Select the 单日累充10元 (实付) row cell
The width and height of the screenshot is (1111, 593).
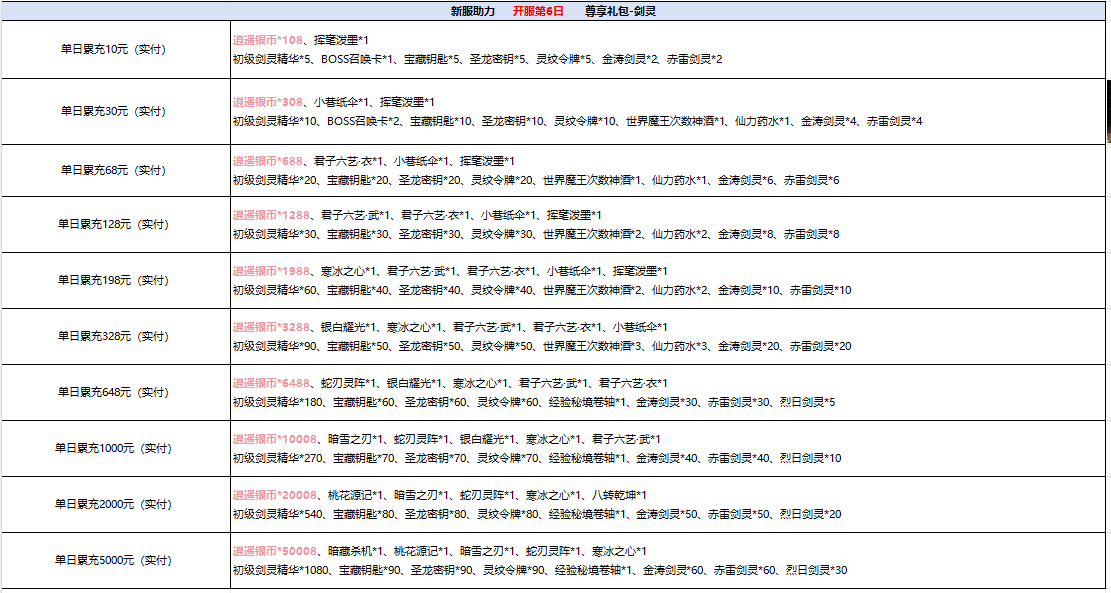coord(113,50)
